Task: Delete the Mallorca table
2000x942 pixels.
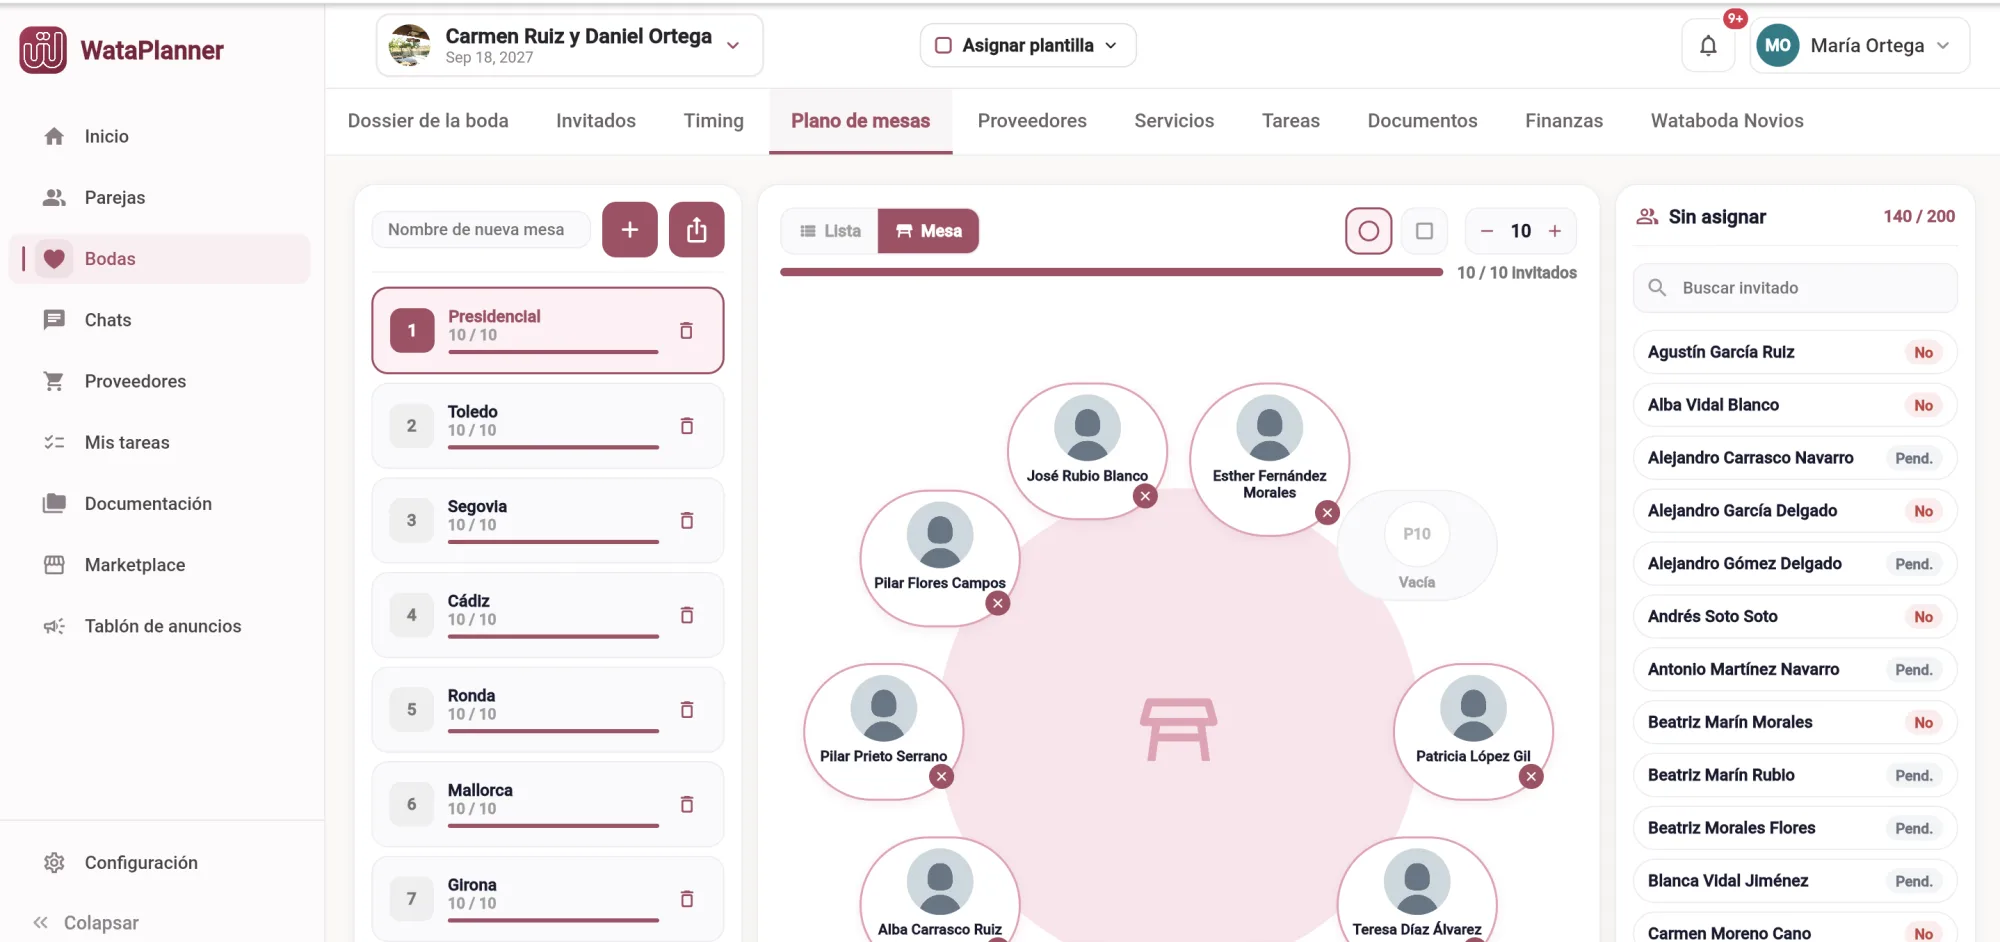Action: pyautogui.click(x=687, y=805)
